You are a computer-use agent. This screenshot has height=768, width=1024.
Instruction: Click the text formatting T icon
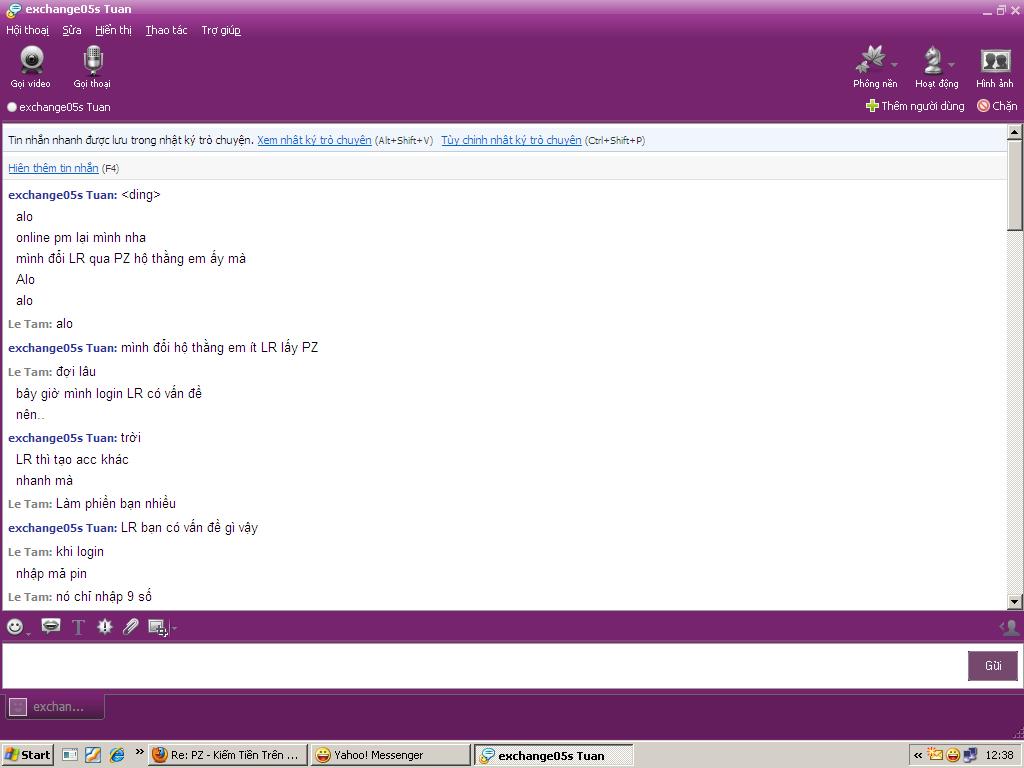tap(78, 628)
